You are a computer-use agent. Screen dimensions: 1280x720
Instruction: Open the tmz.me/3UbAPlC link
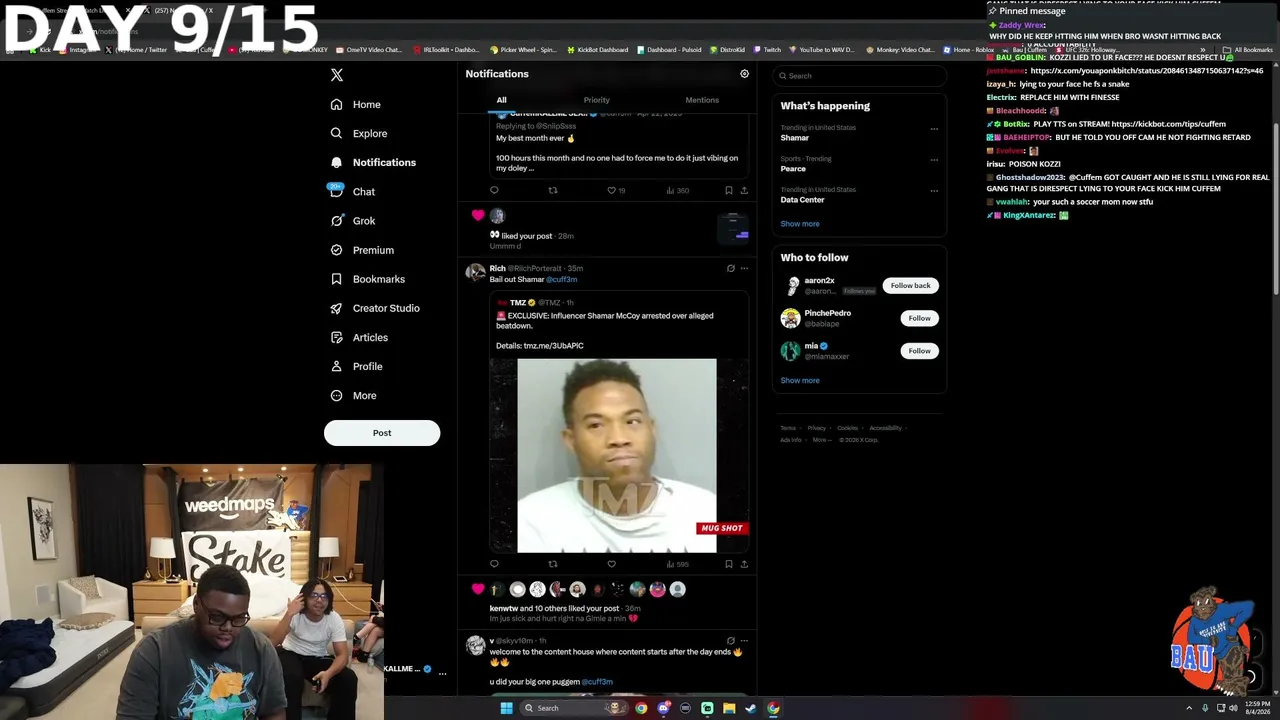tap(553, 346)
